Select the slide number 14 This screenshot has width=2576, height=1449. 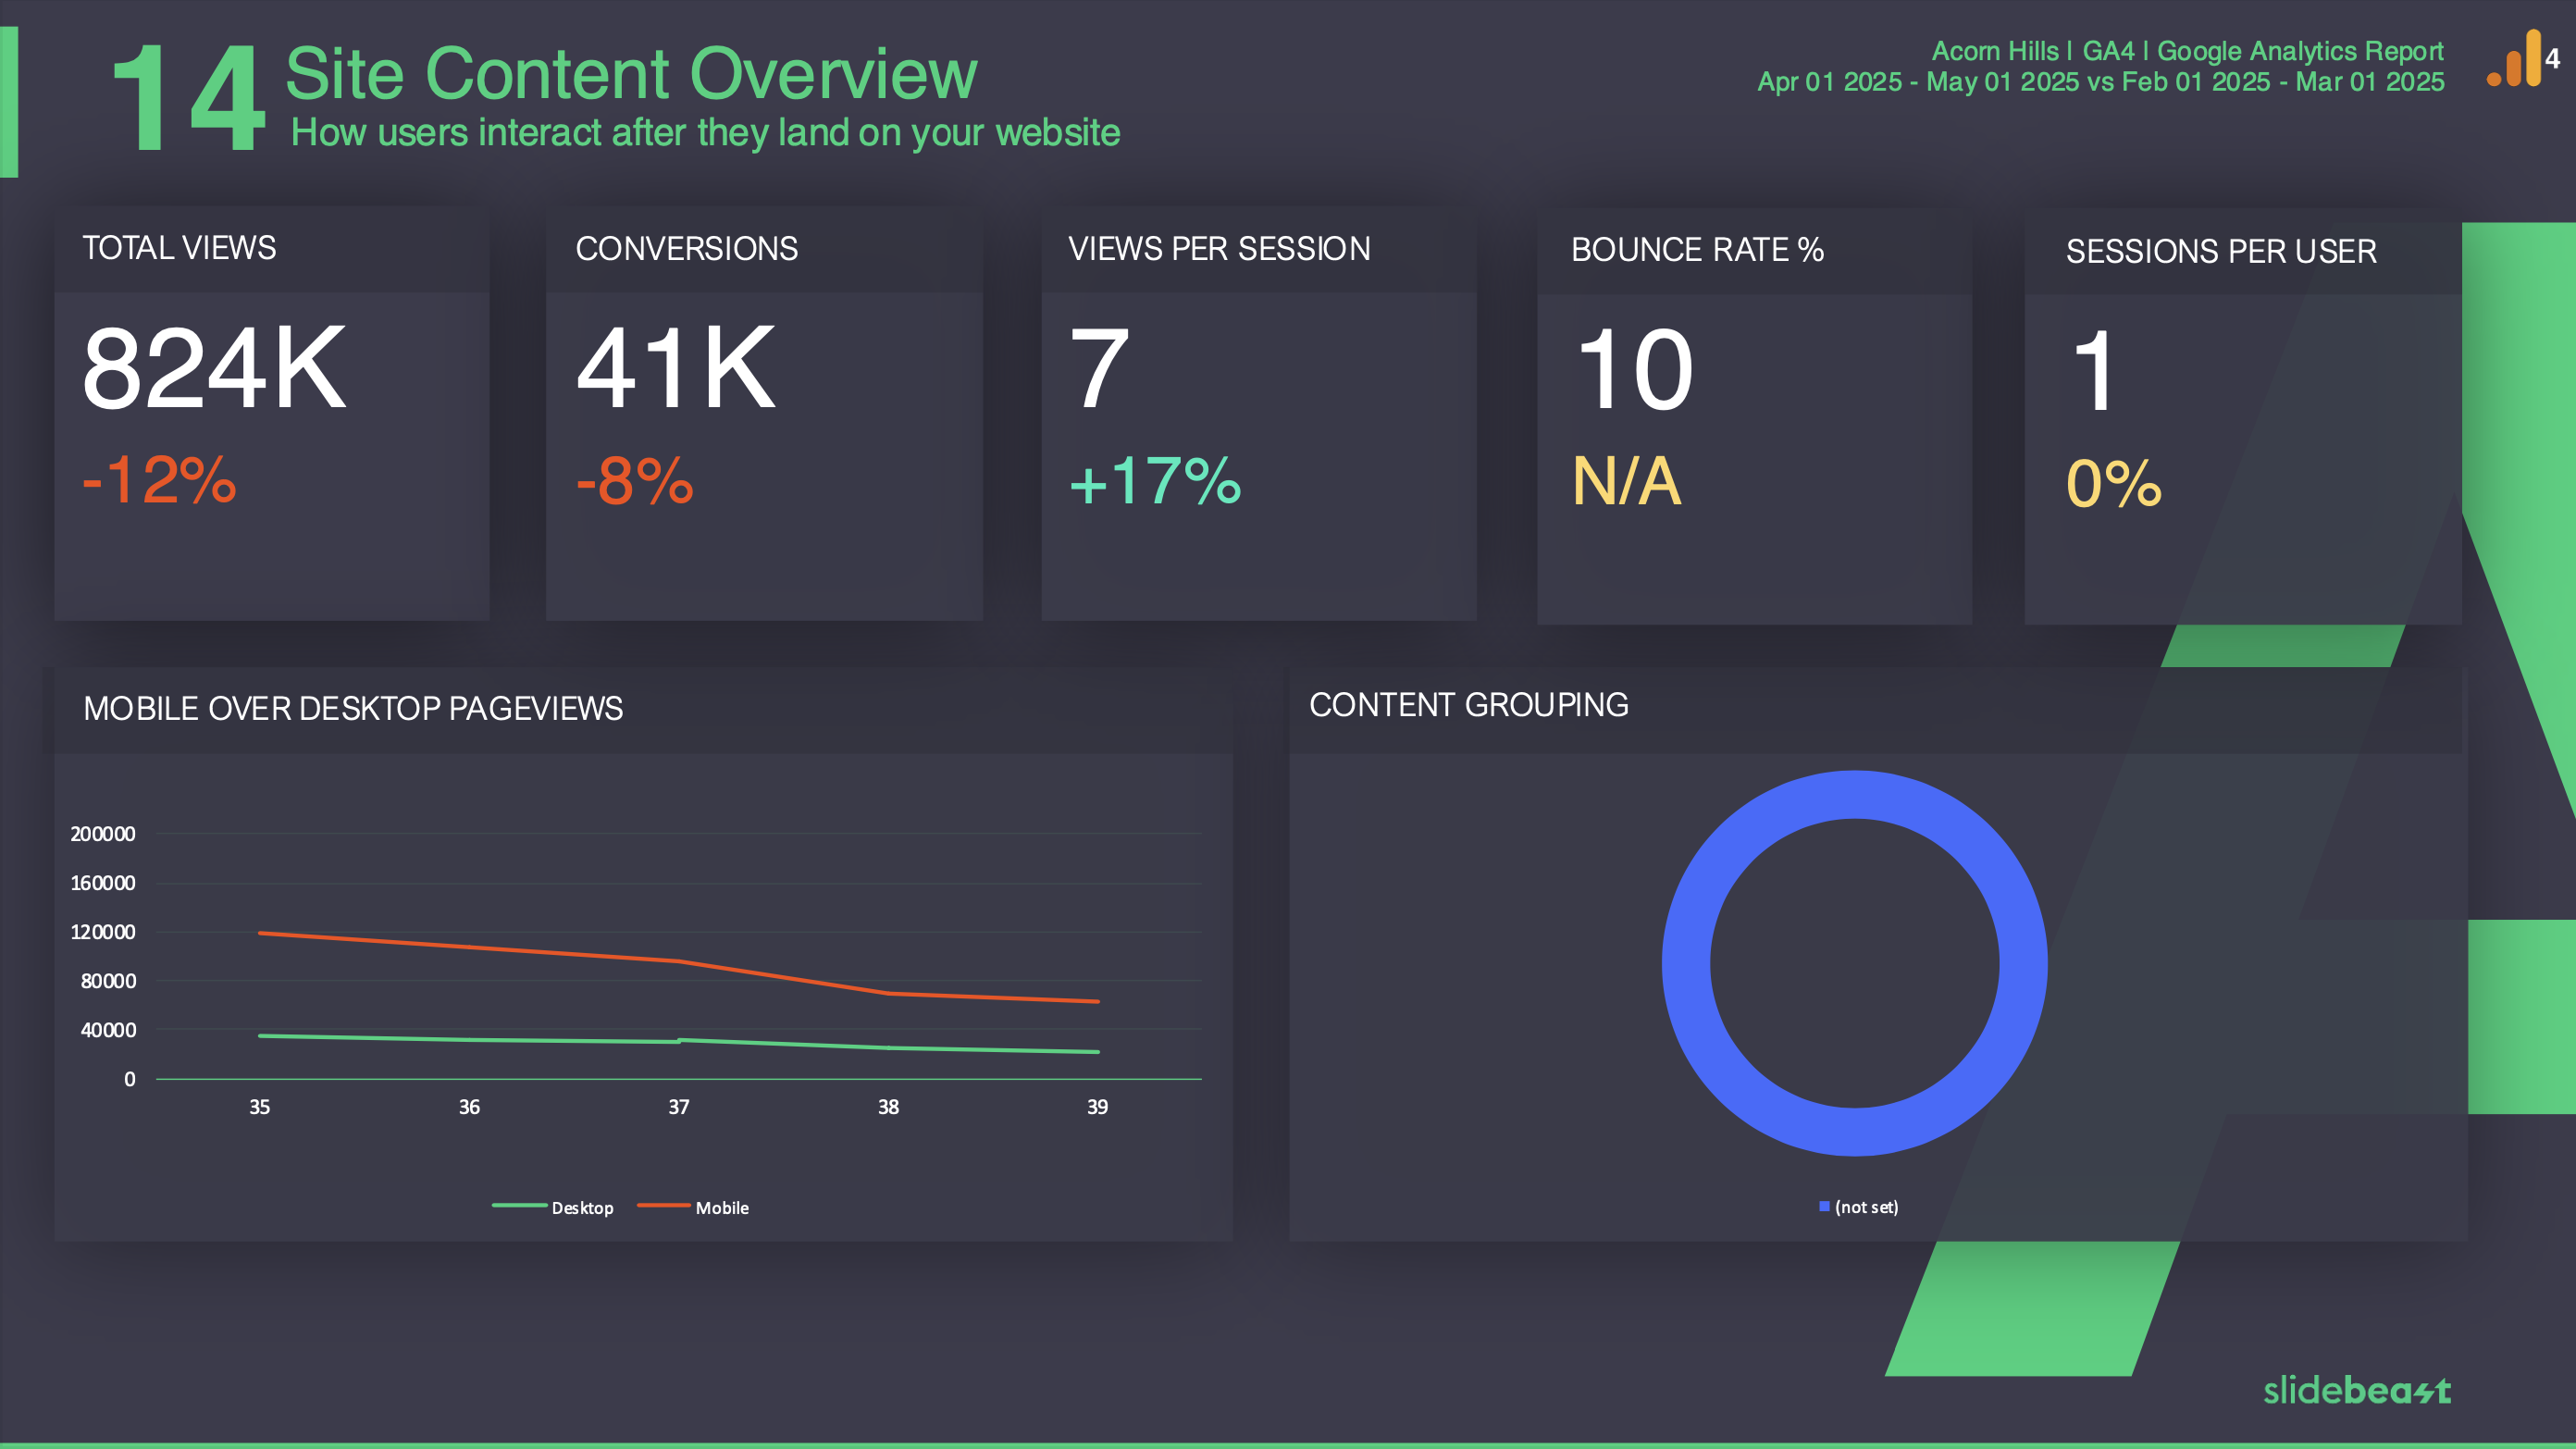pos(188,98)
